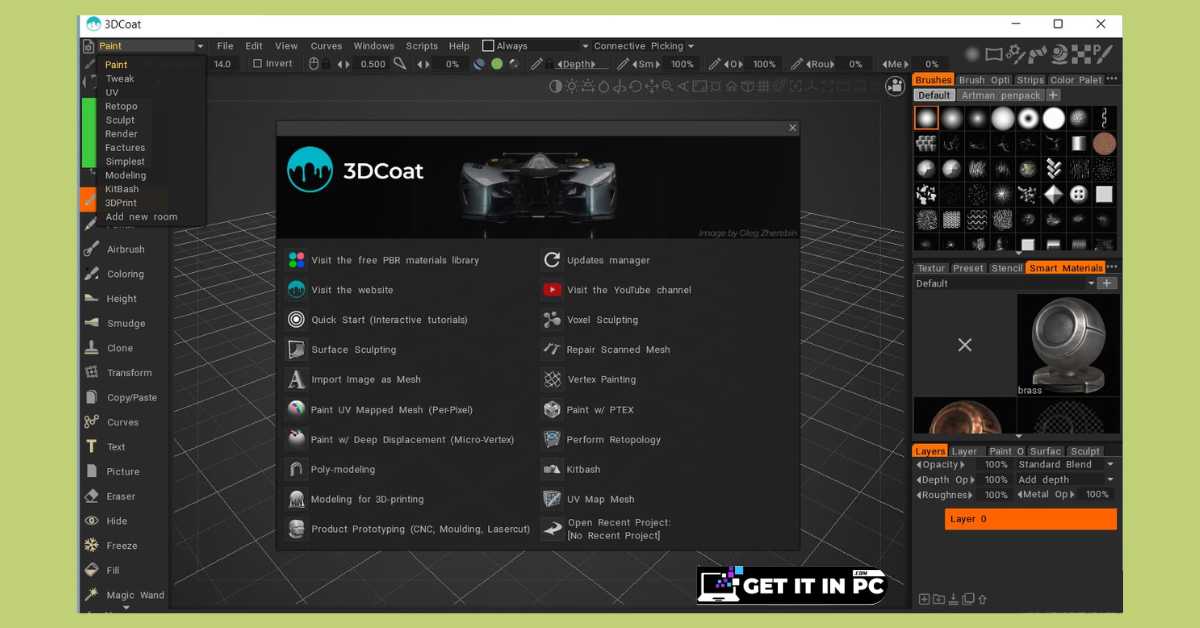This screenshot has width=1200, height=628.
Task: Toggle the green circle channel indicator
Action: coord(497,63)
